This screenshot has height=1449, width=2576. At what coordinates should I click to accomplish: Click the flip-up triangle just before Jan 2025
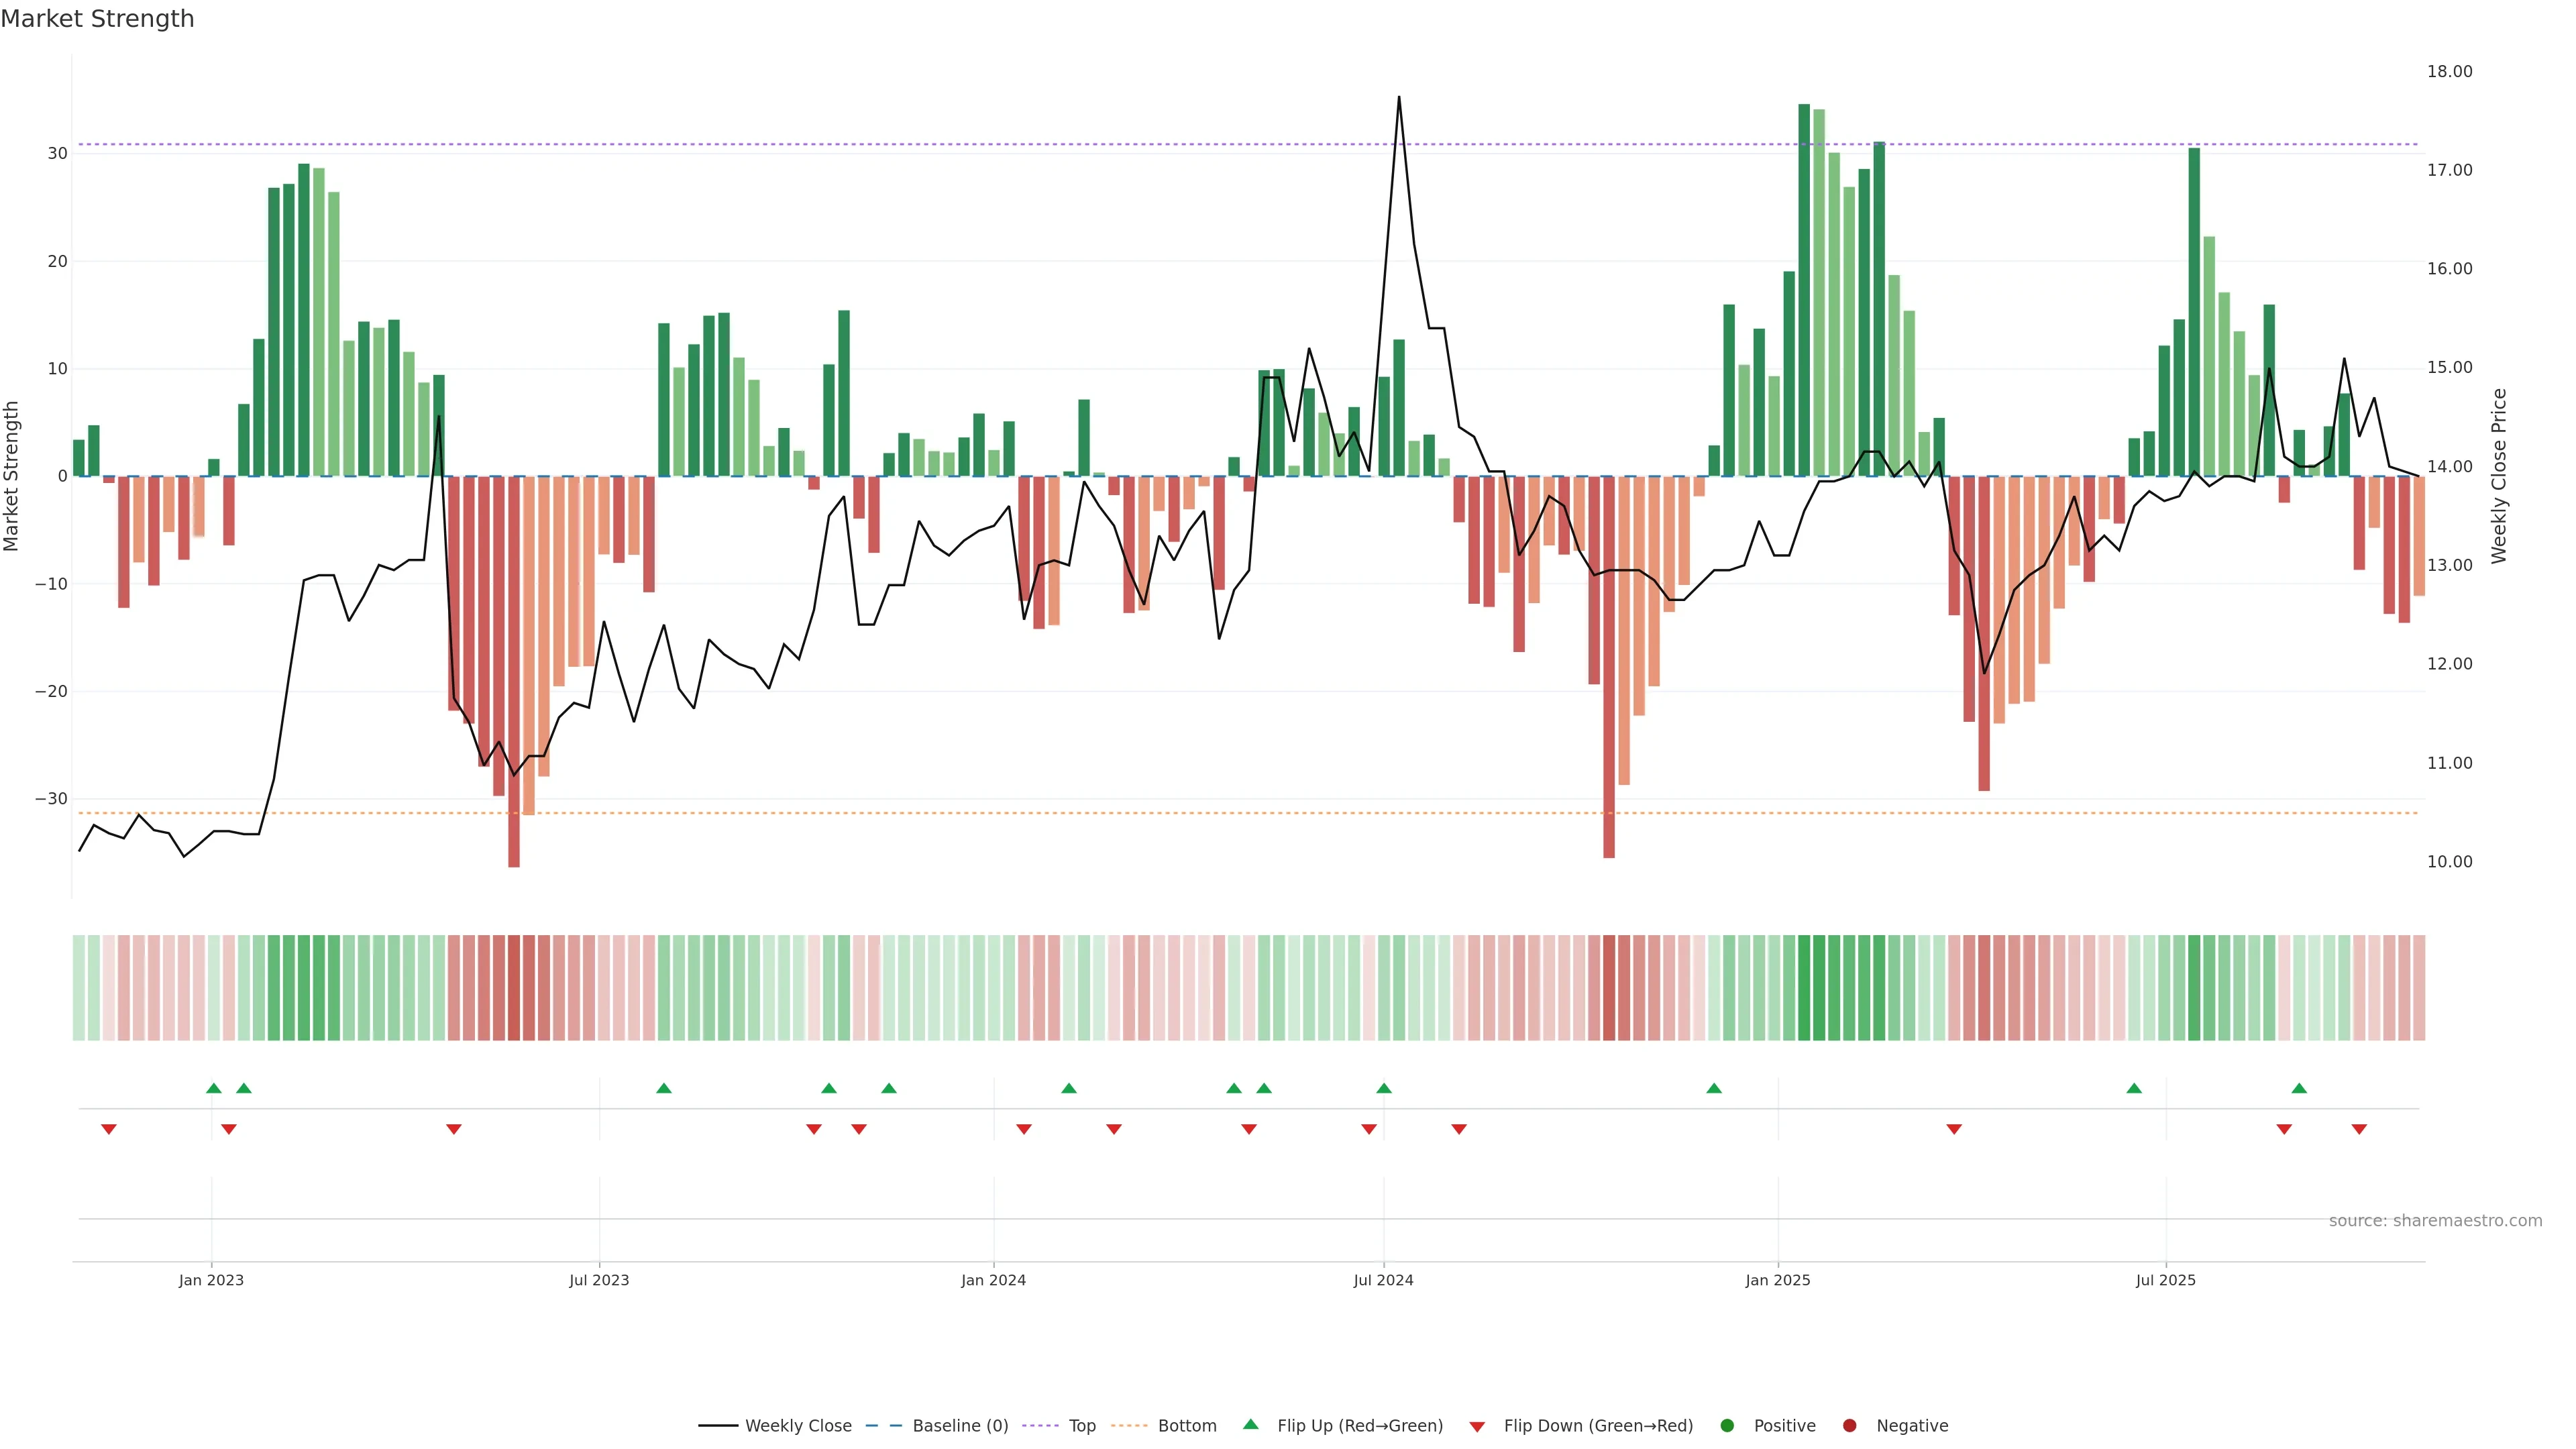[x=1714, y=1088]
